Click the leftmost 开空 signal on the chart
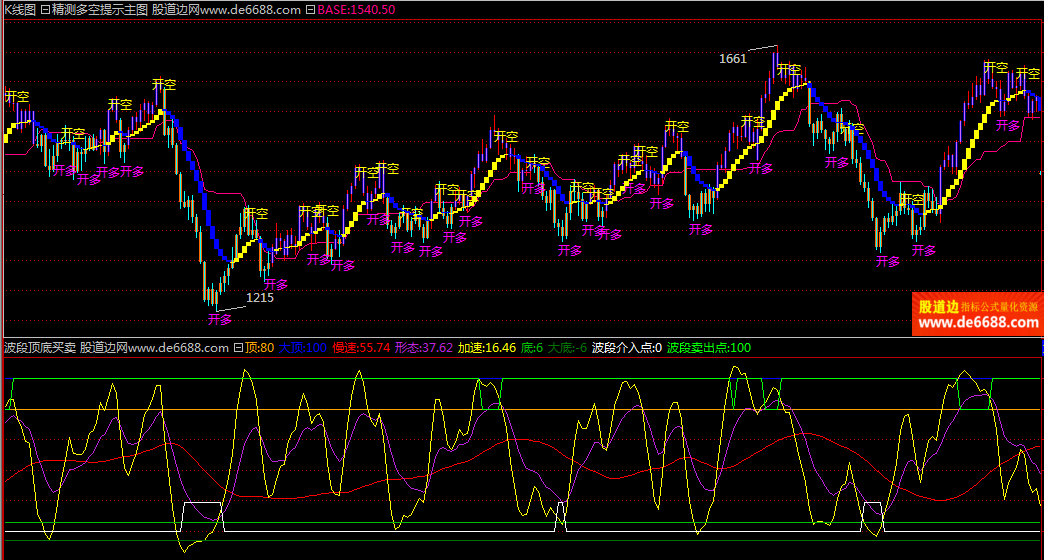 pos(17,97)
